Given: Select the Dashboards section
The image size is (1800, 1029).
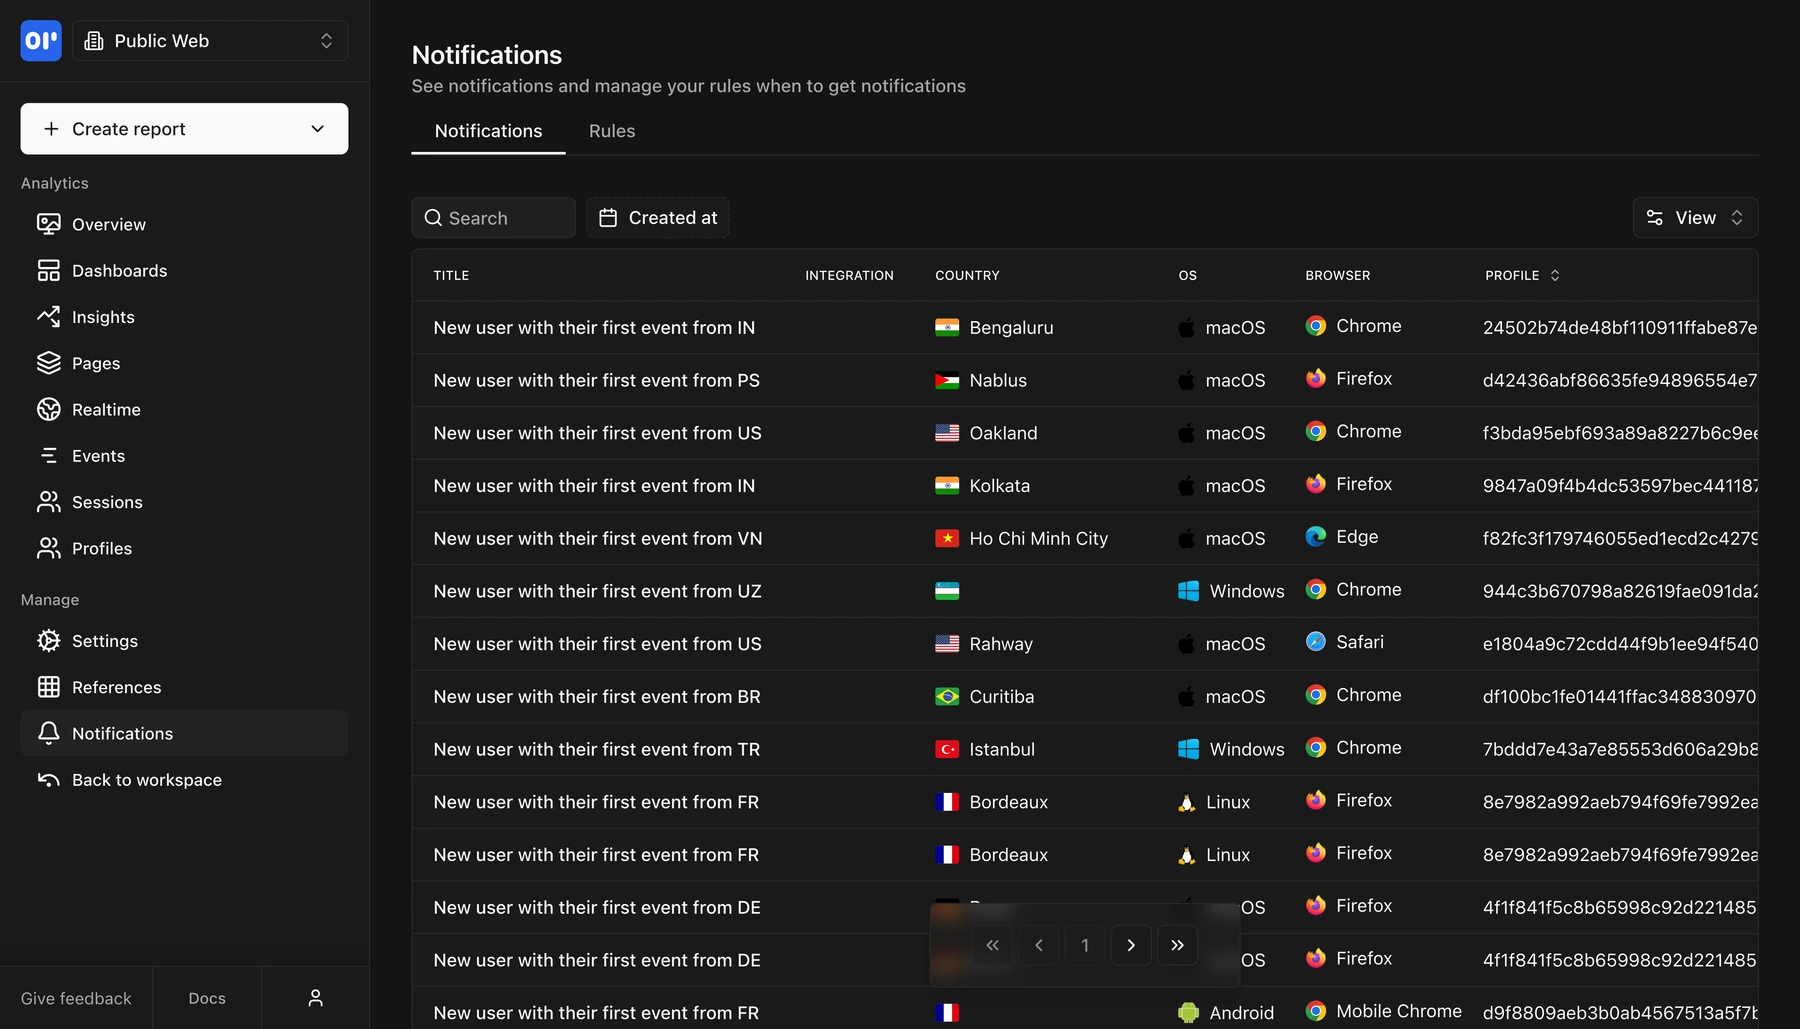Looking at the screenshot, I should (119, 270).
